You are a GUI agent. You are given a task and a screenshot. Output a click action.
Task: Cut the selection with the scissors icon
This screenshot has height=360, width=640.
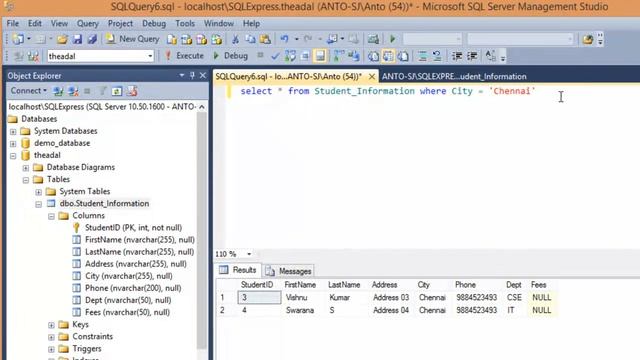(x=235, y=39)
